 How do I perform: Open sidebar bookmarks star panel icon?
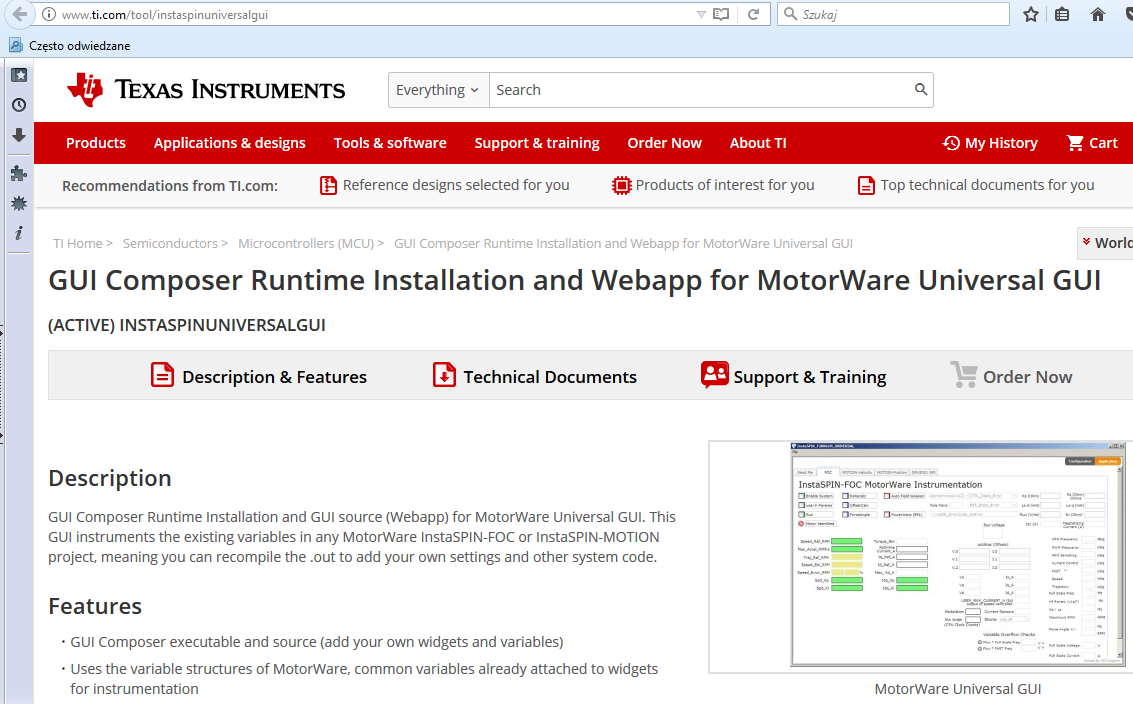(19, 75)
